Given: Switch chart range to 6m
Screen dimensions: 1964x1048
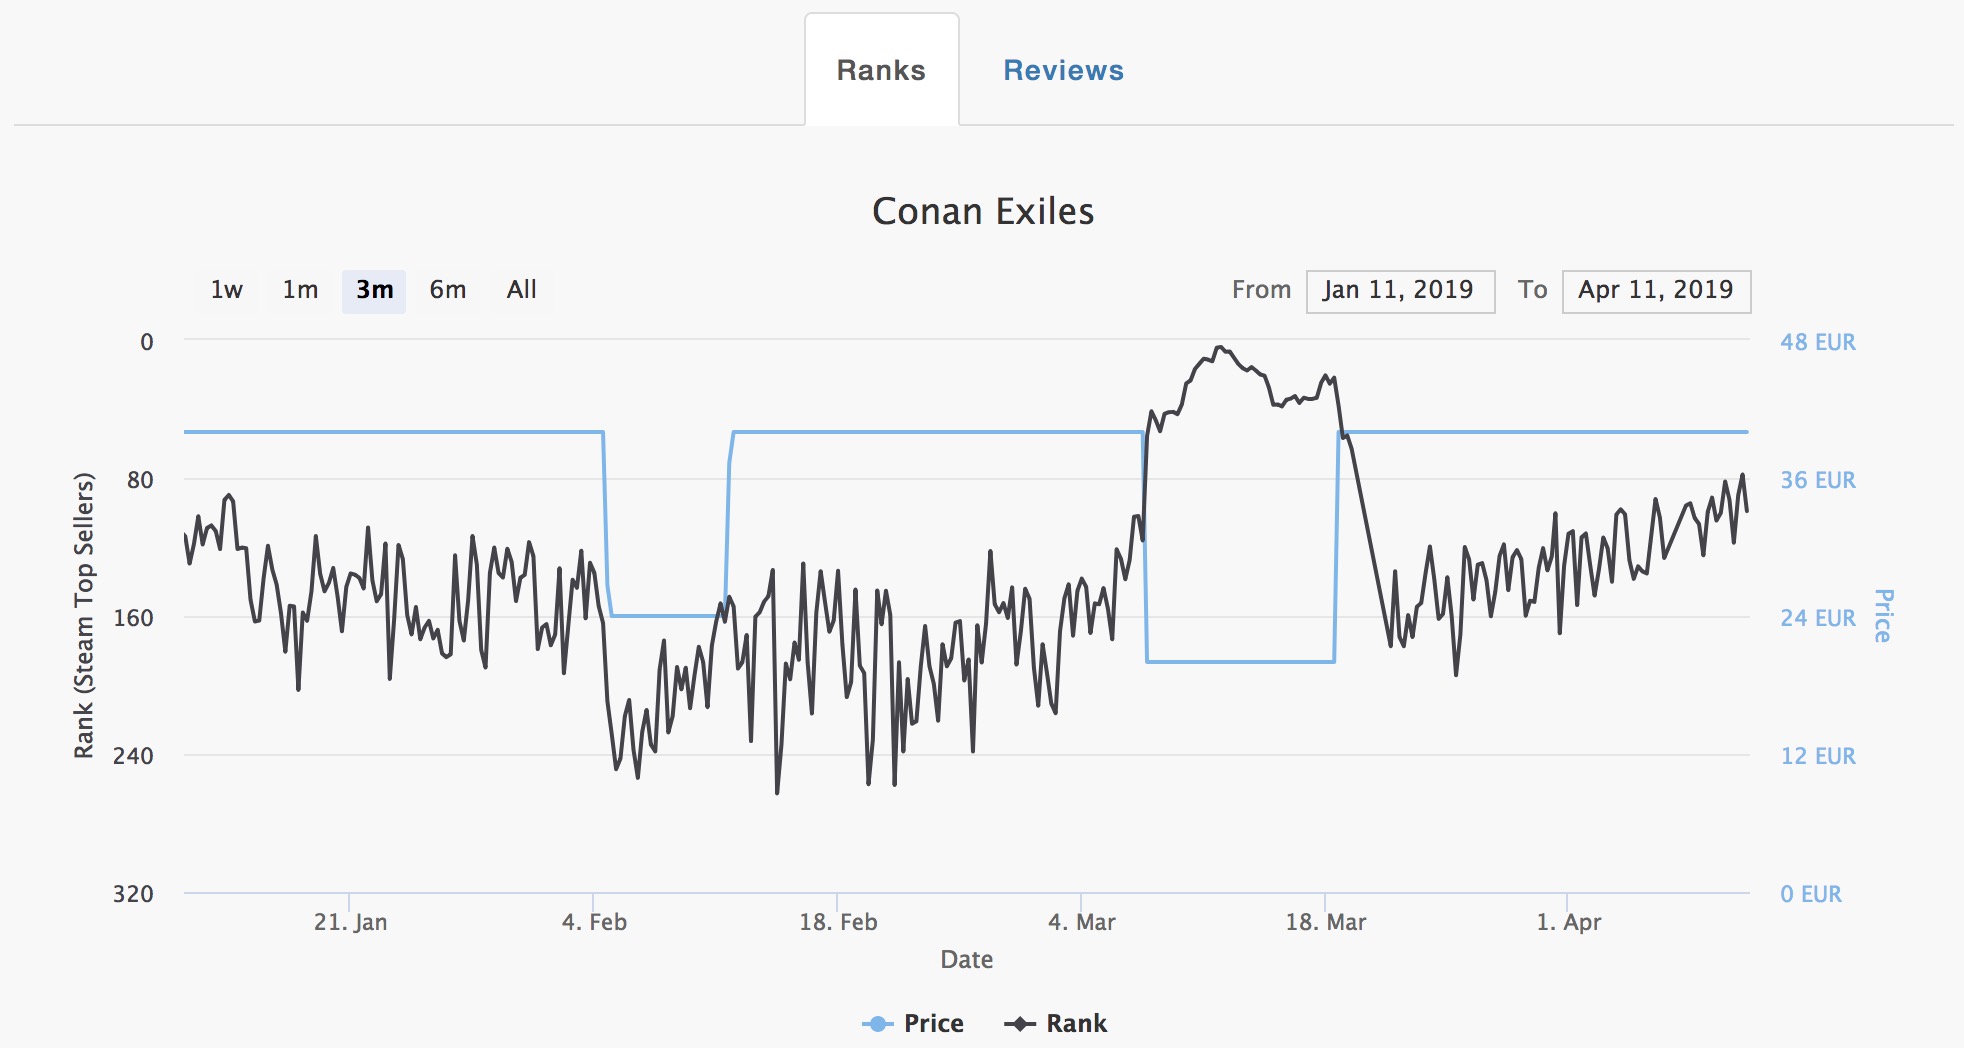Looking at the screenshot, I should (448, 290).
